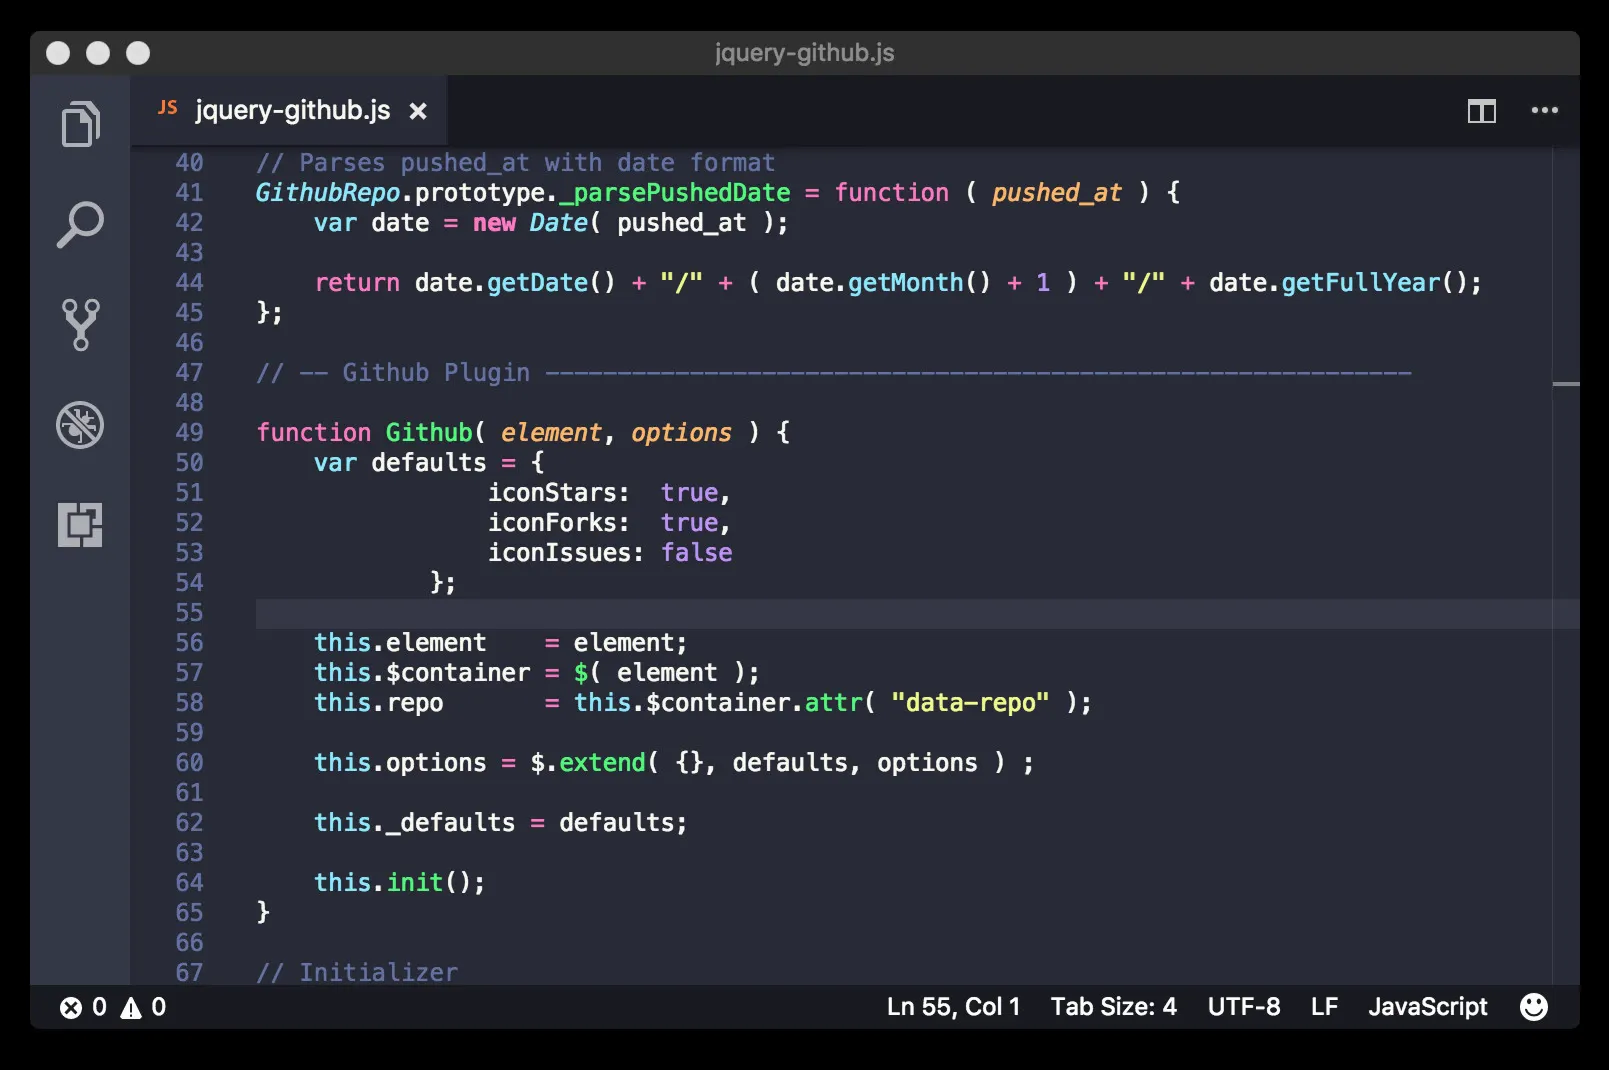1609x1070 pixels.
Task: Click "getMonth" on line 44
Action: click(x=906, y=282)
